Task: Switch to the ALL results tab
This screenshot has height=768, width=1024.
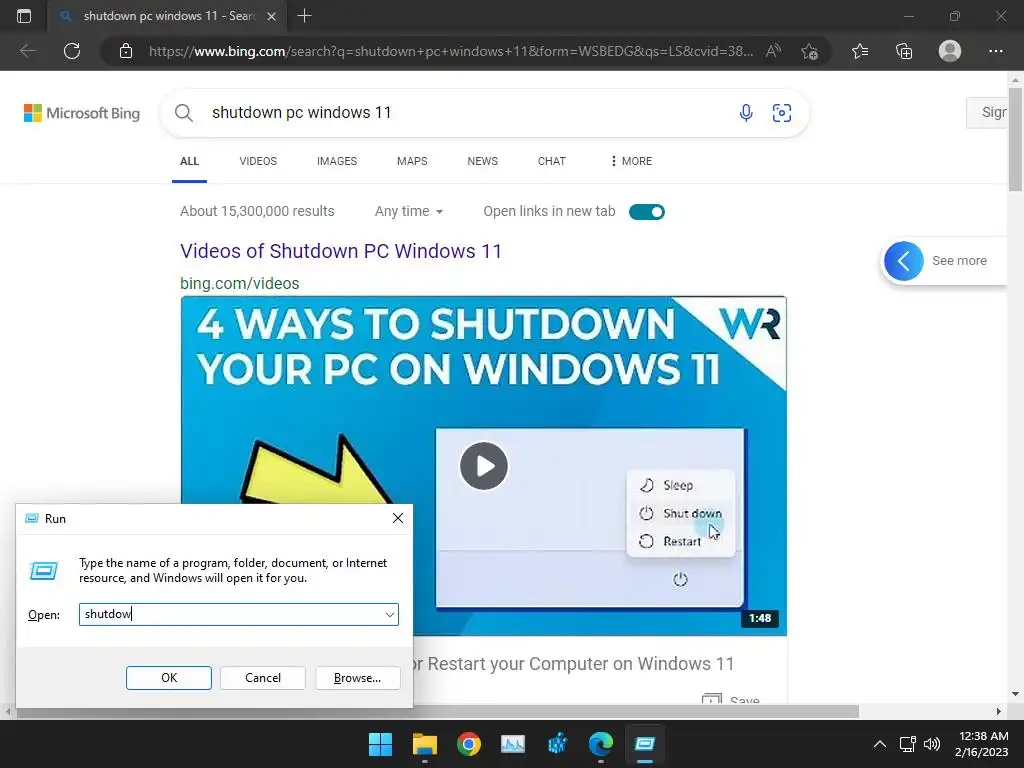Action: pos(189,161)
